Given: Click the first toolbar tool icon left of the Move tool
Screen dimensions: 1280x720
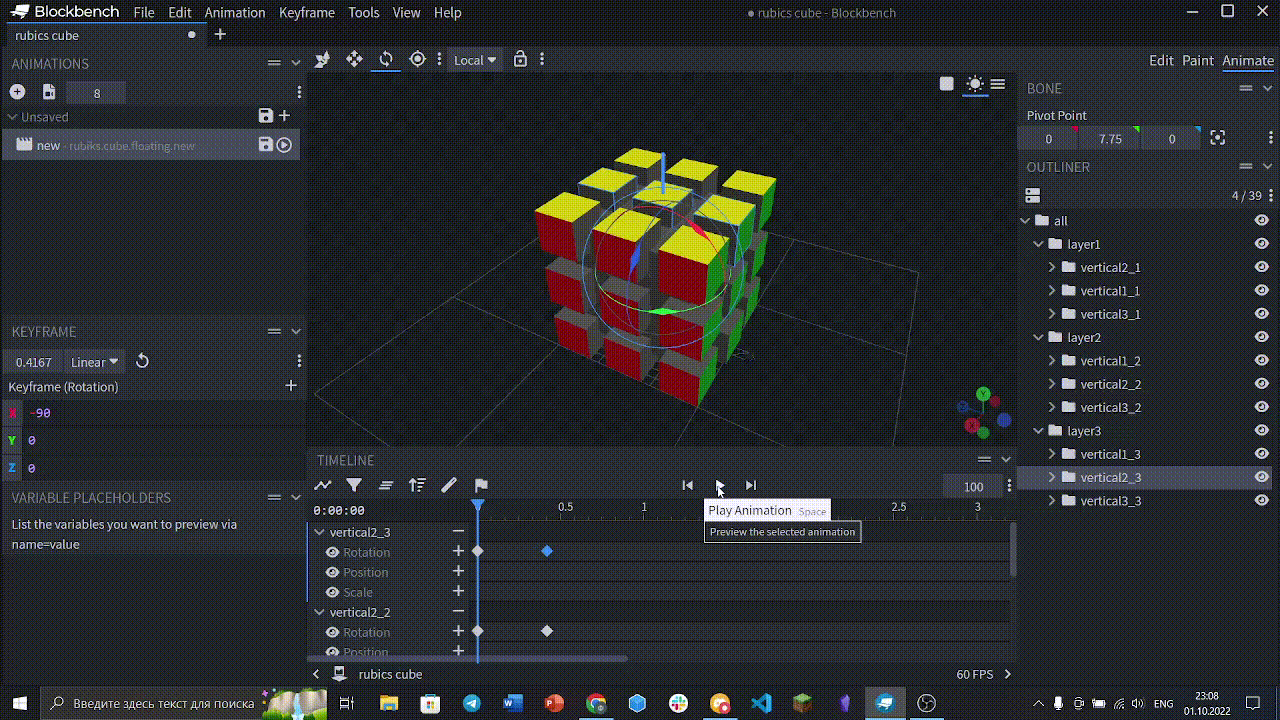Looking at the screenshot, I should (322, 60).
